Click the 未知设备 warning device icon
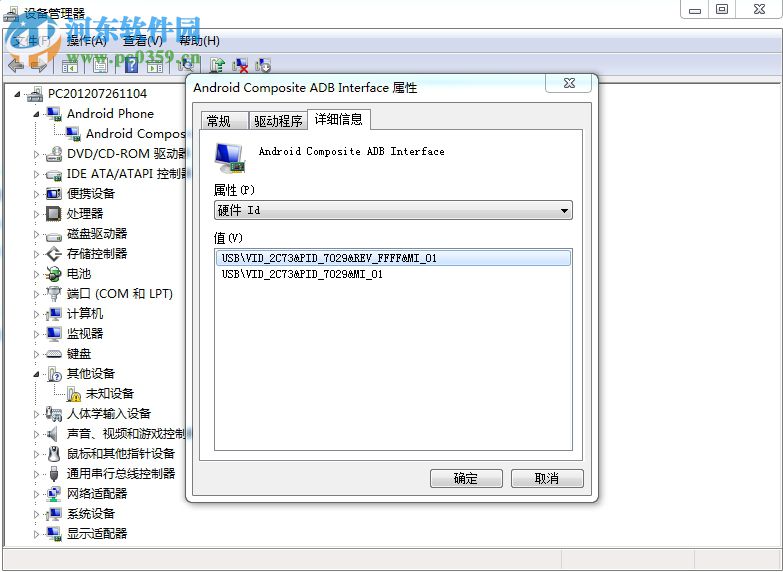783x572 pixels. 73,394
